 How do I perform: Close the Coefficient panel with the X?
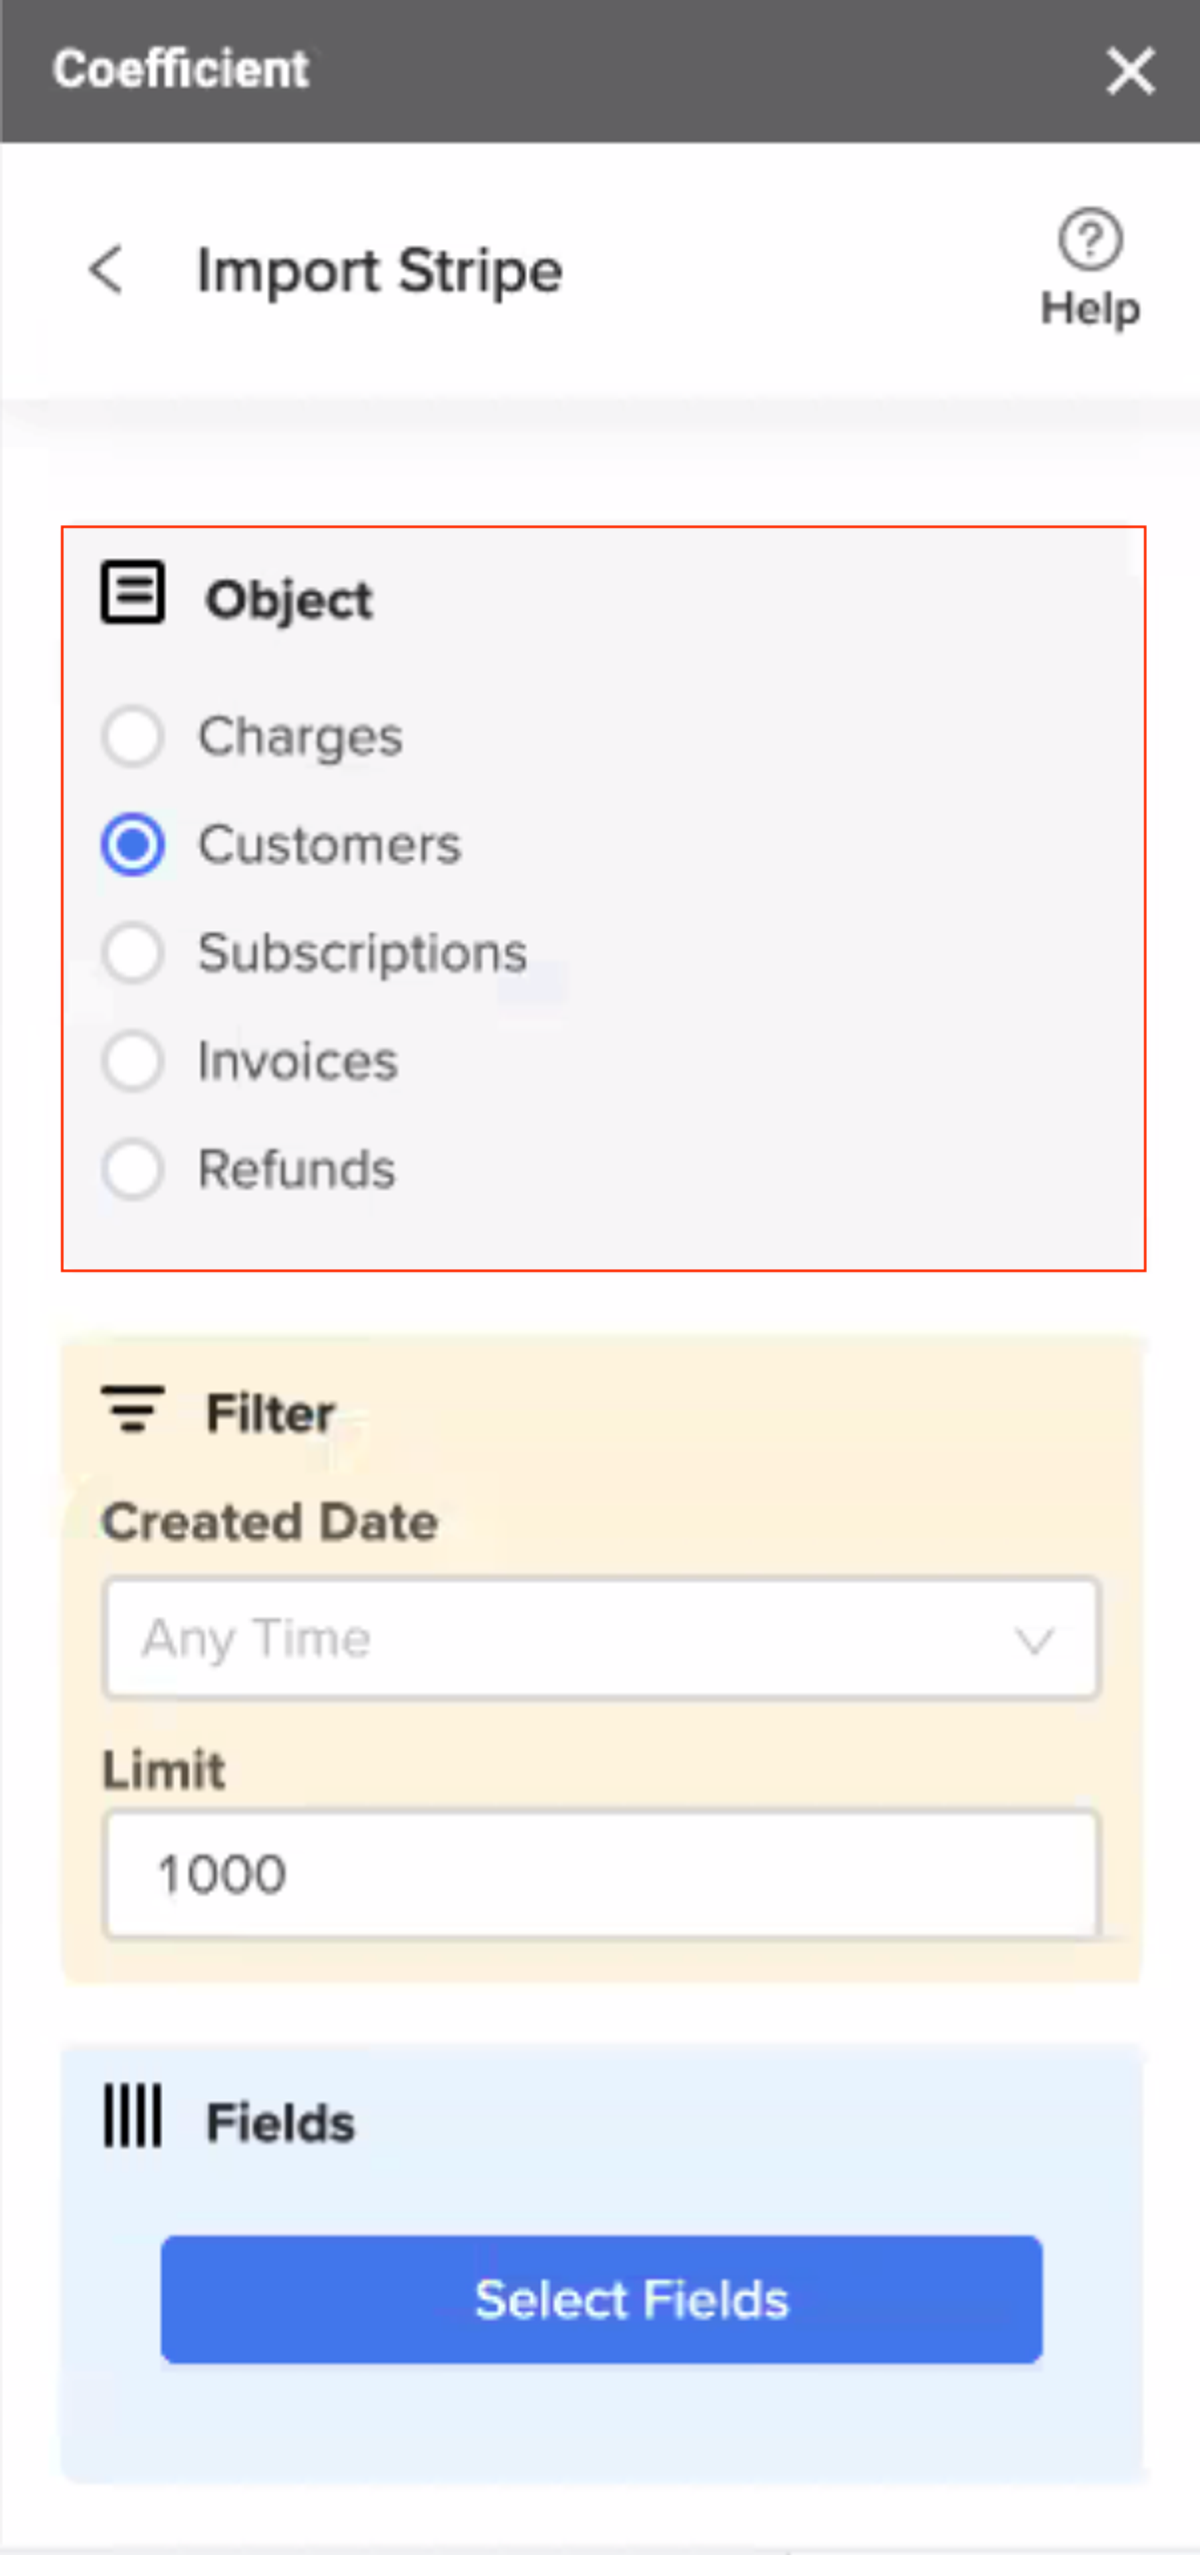point(1129,71)
